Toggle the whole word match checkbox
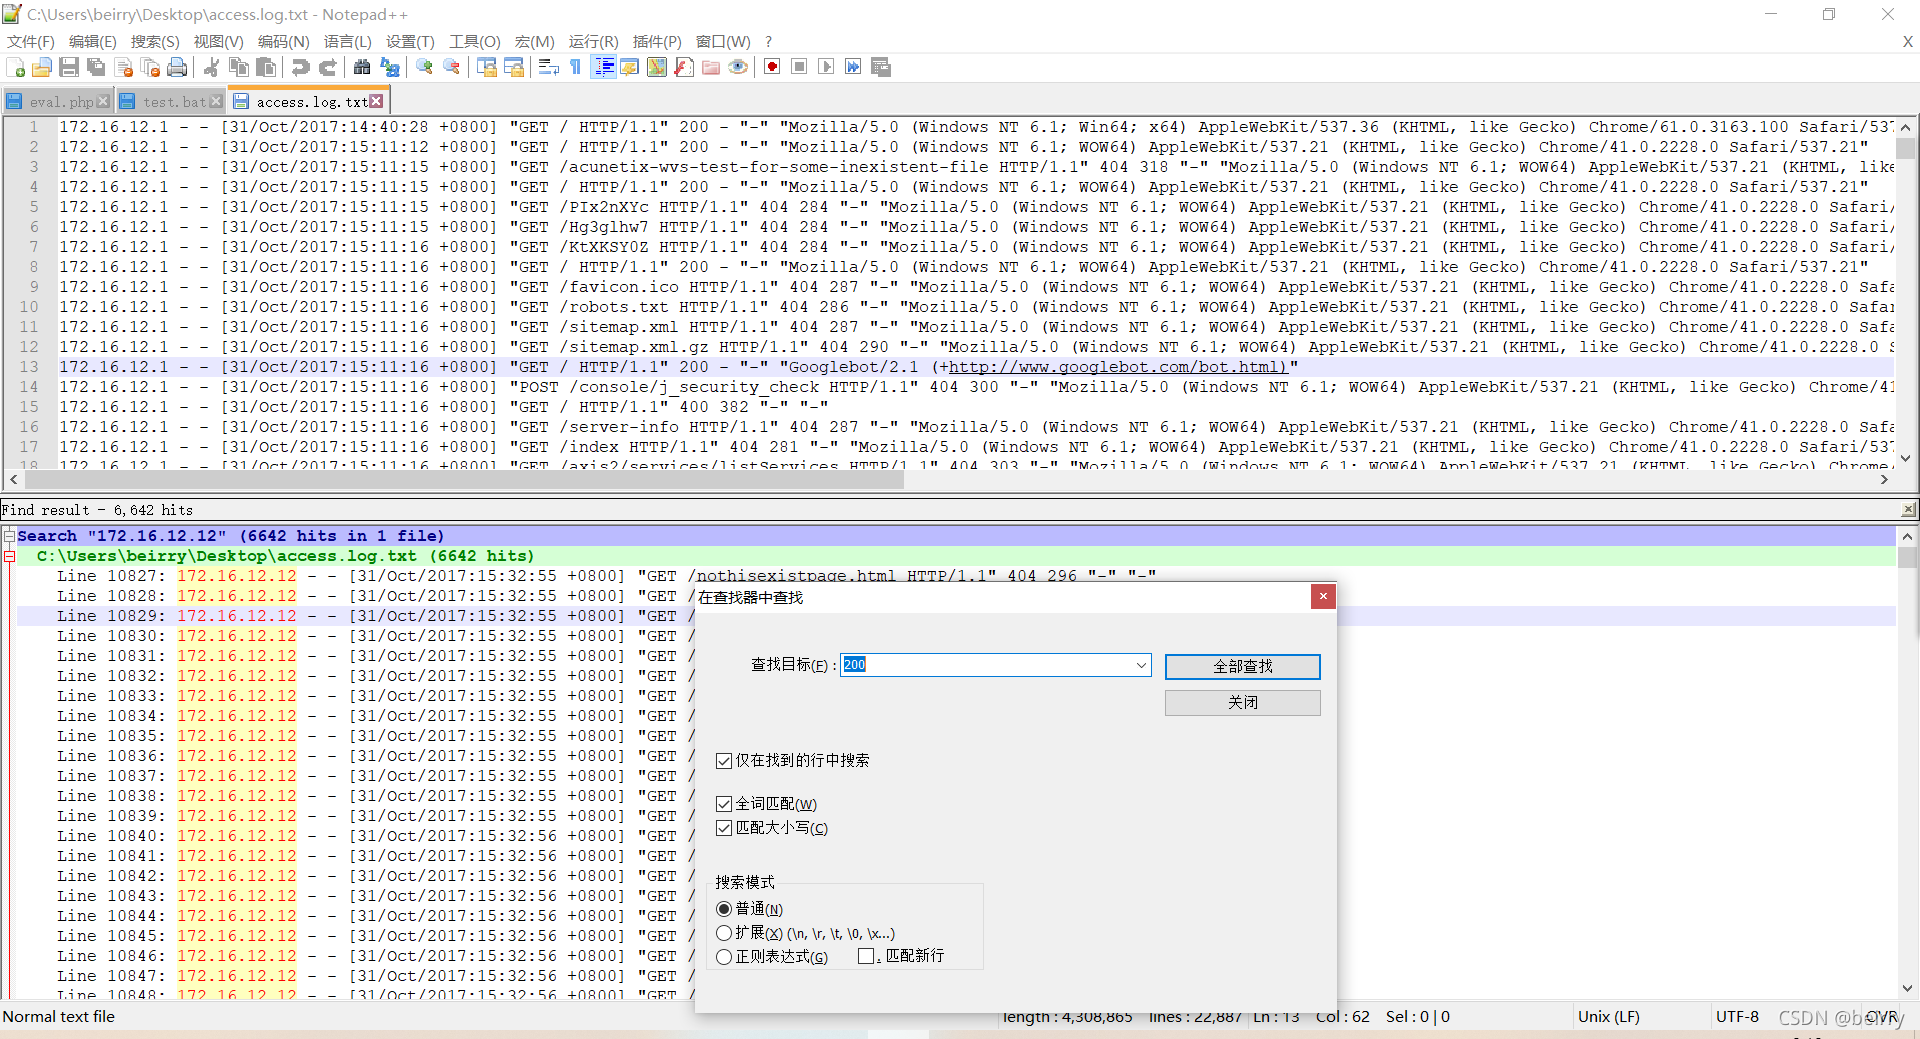Screen dimensions: 1920x1039 tap(724, 804)
